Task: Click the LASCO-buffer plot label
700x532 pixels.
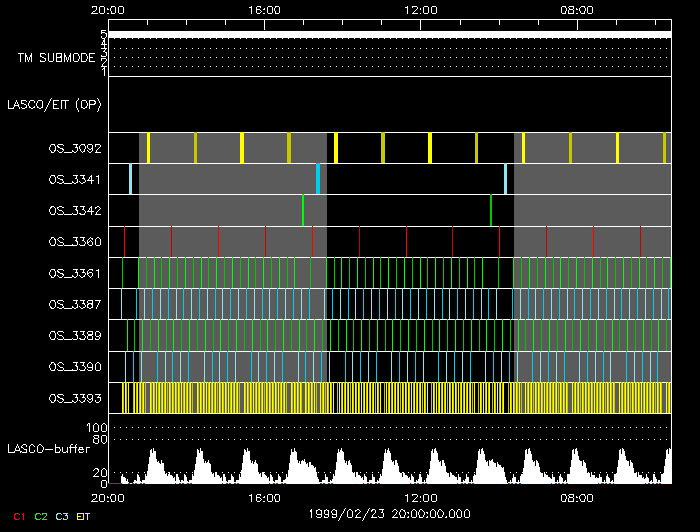Action: click(x=51, y=450)
